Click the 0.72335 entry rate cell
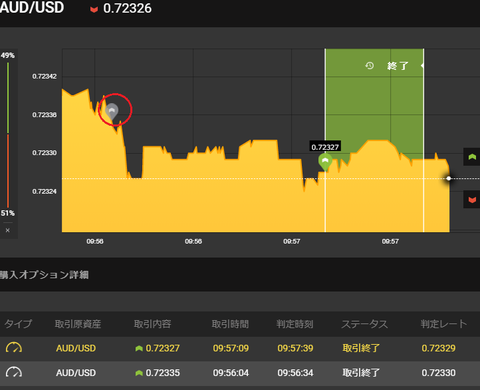Viewport: 480px width, 390px height. click(x=158, y=373)
